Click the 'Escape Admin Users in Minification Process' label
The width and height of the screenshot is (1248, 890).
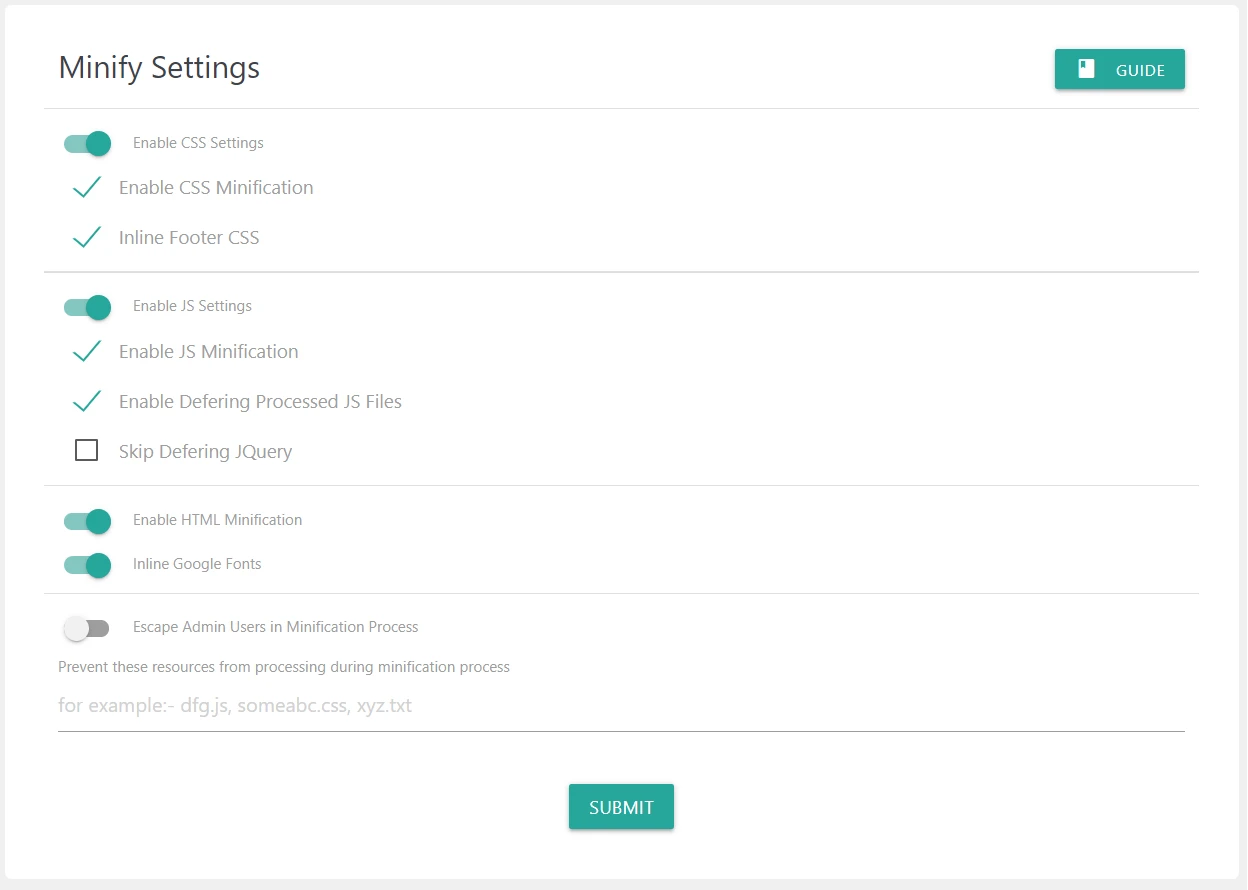point(275,627)
